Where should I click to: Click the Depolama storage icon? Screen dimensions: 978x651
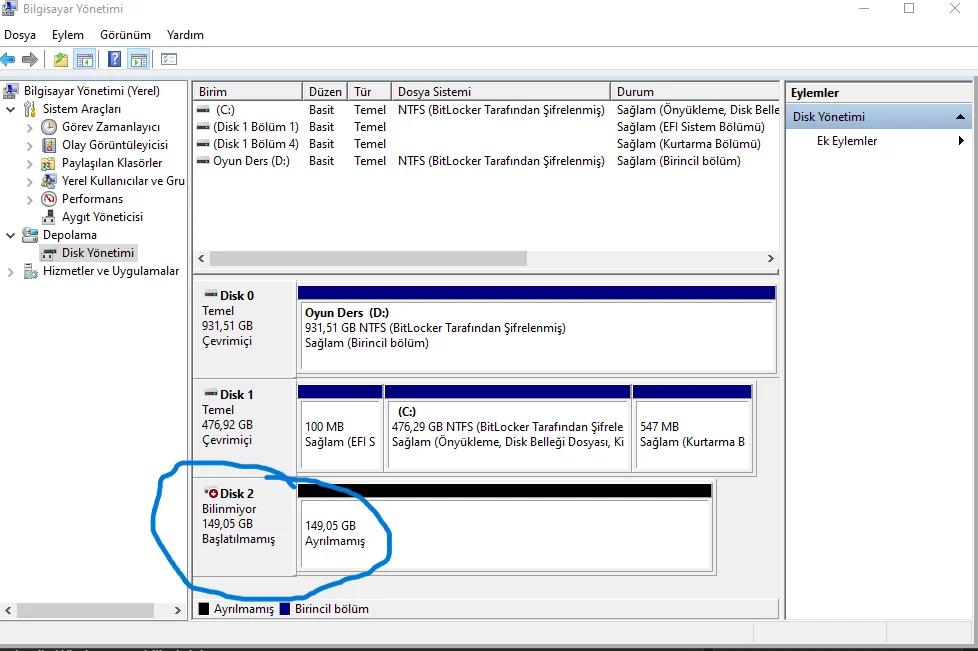click(30, 235)
